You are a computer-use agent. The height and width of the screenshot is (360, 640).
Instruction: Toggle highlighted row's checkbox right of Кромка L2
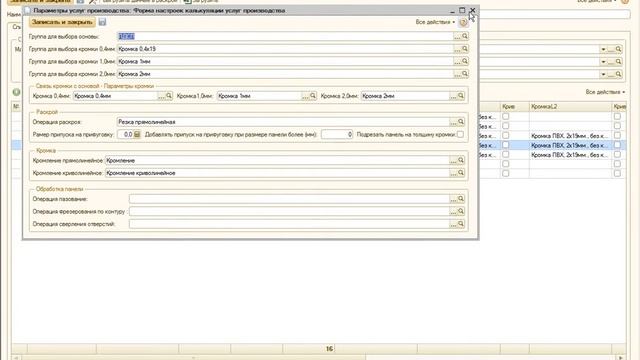coord(617,145)
